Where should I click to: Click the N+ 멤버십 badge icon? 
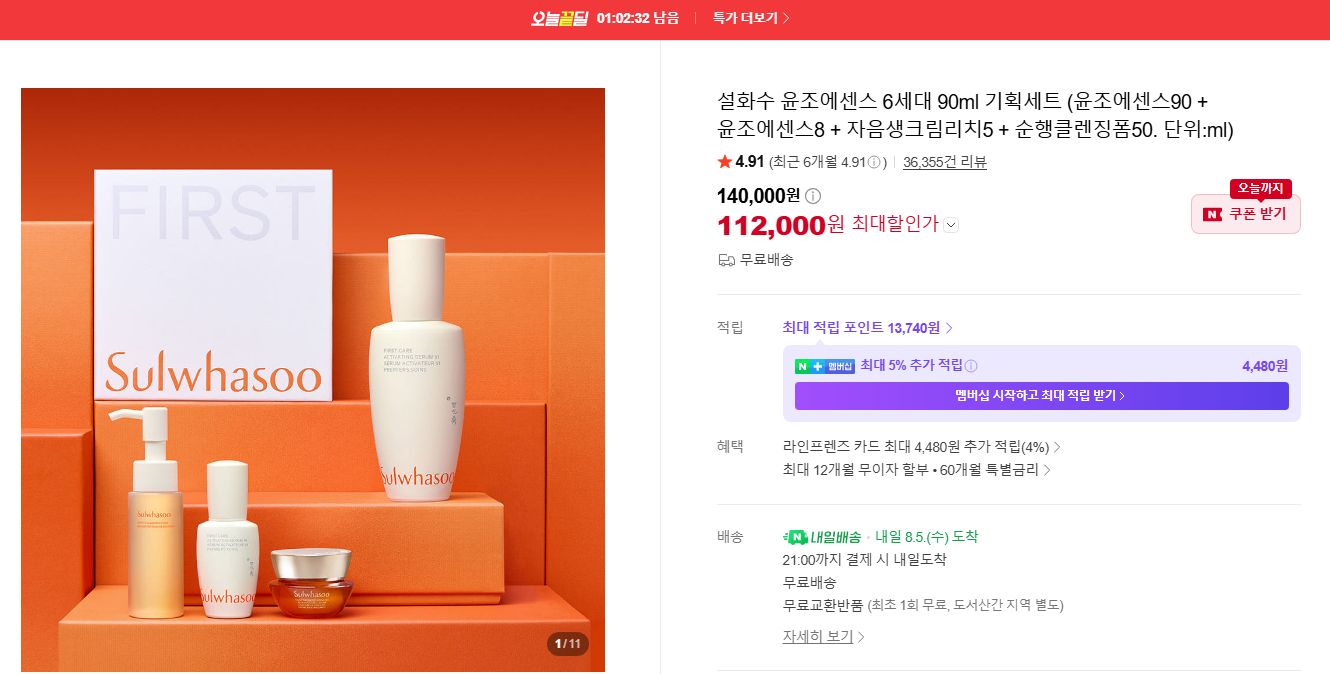825,366
